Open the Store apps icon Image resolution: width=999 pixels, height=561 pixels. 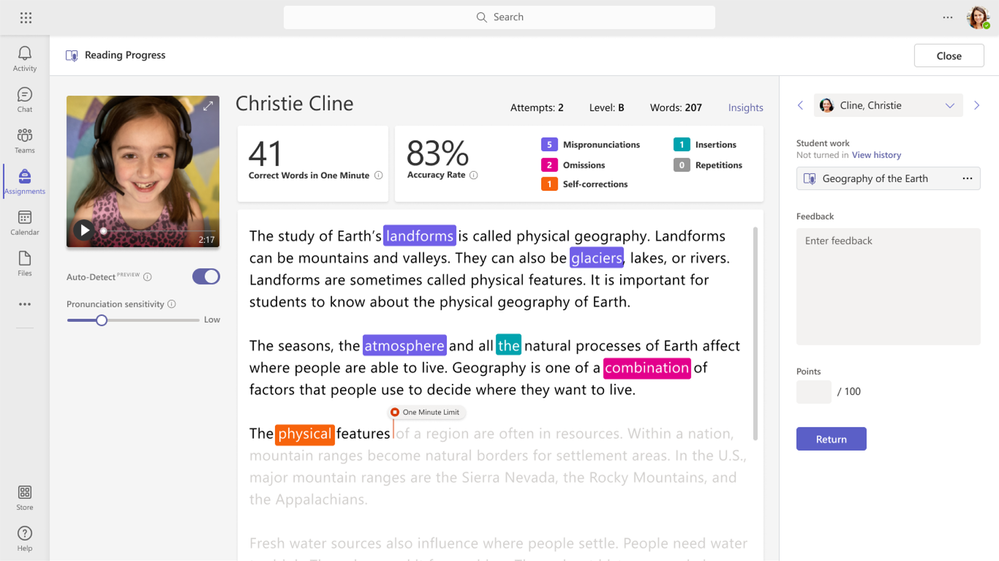(x=25, y=492)
